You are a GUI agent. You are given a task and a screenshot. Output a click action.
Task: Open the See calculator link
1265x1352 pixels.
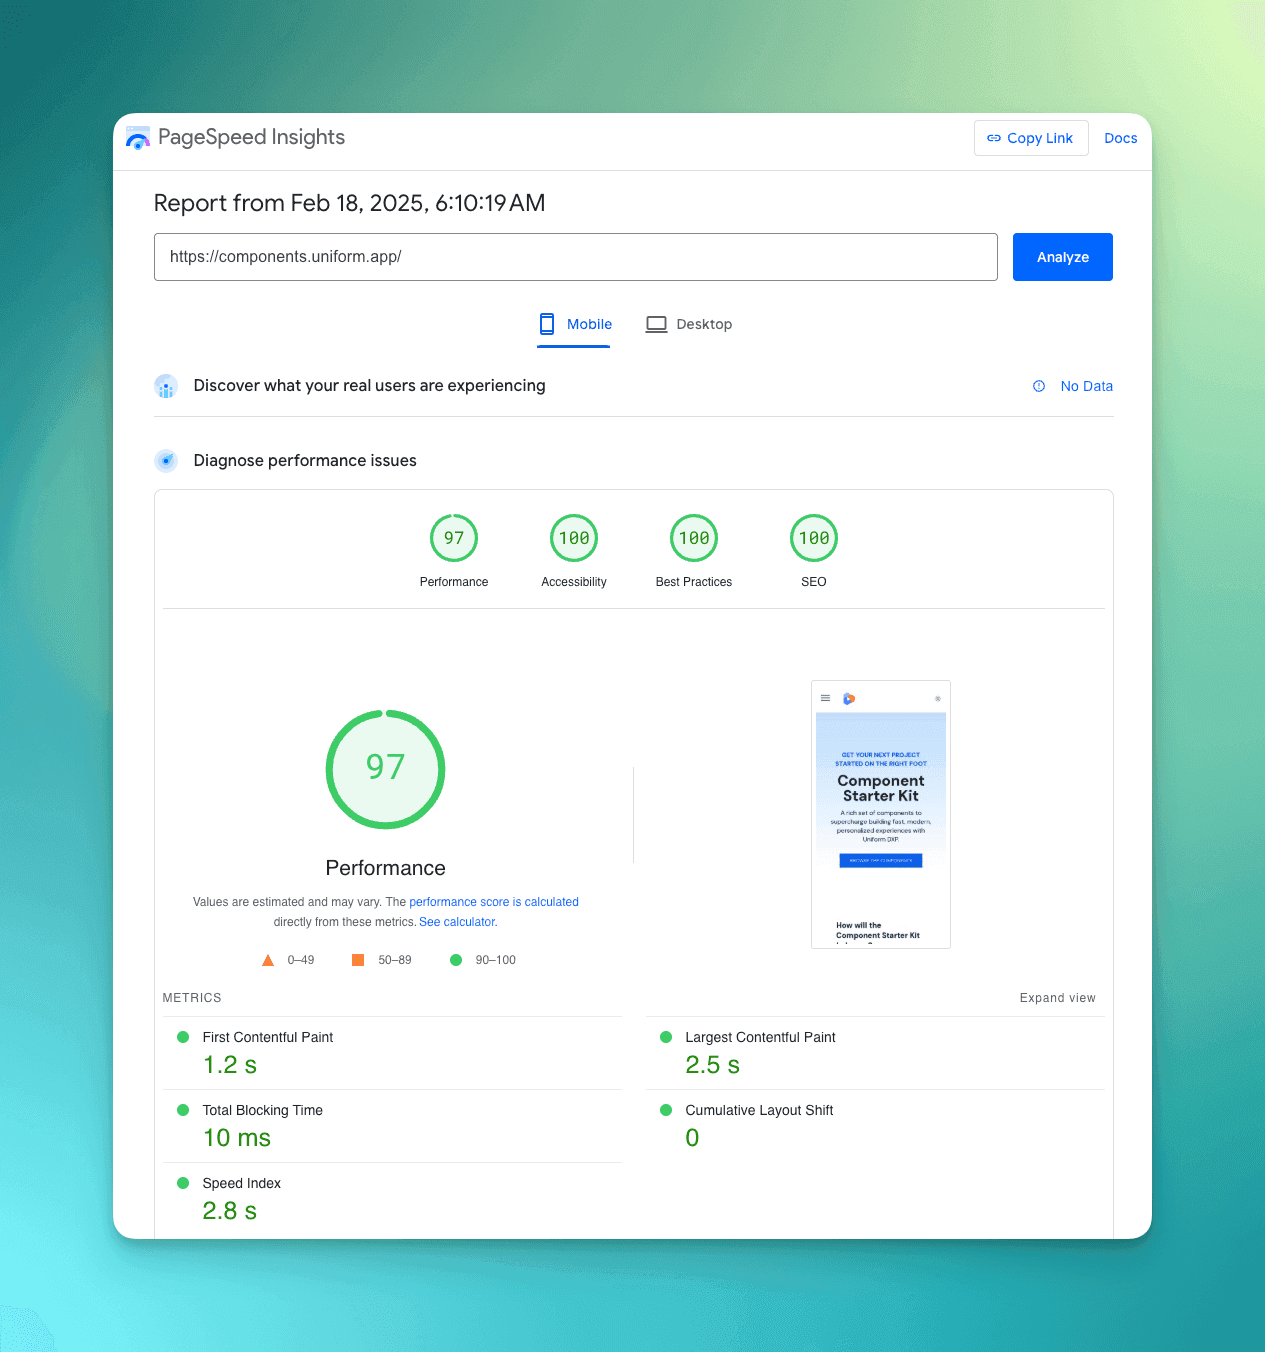(x=458, y=922)
